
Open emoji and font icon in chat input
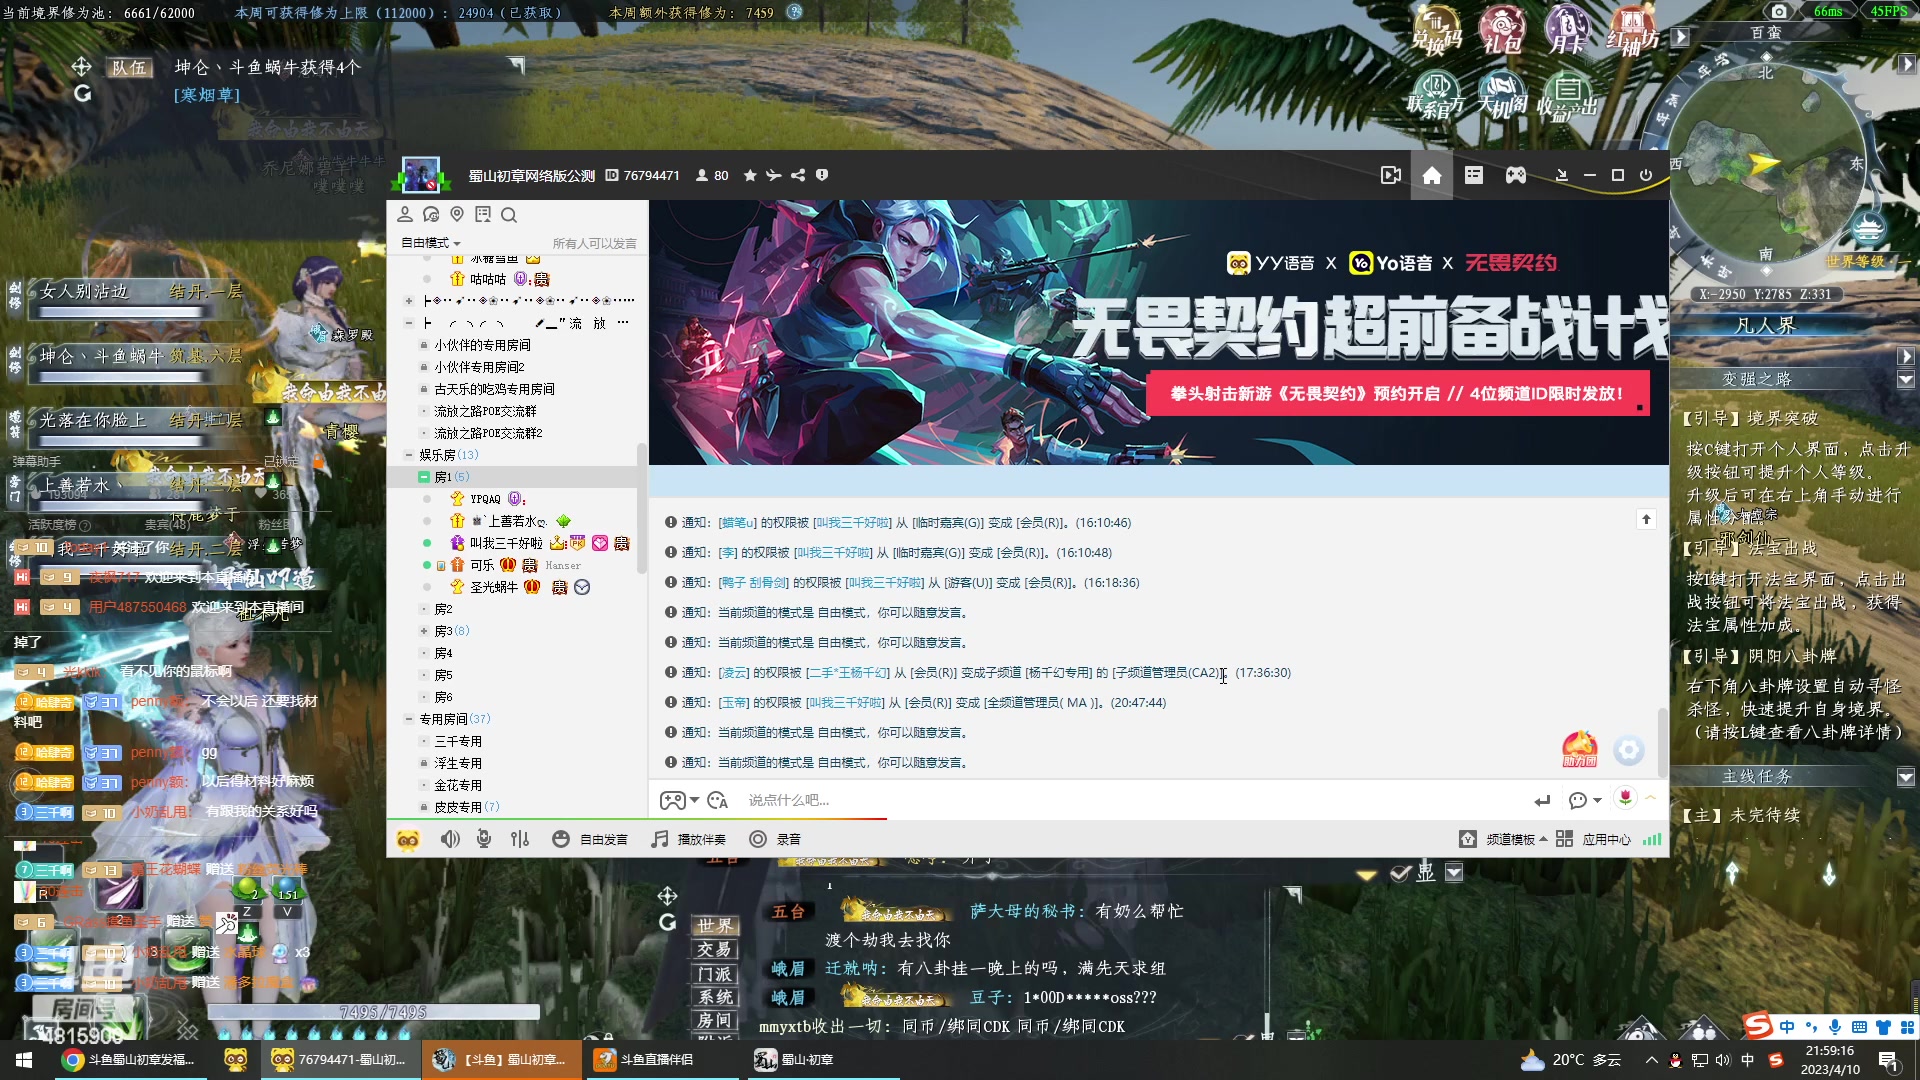(x=717, y=800)
